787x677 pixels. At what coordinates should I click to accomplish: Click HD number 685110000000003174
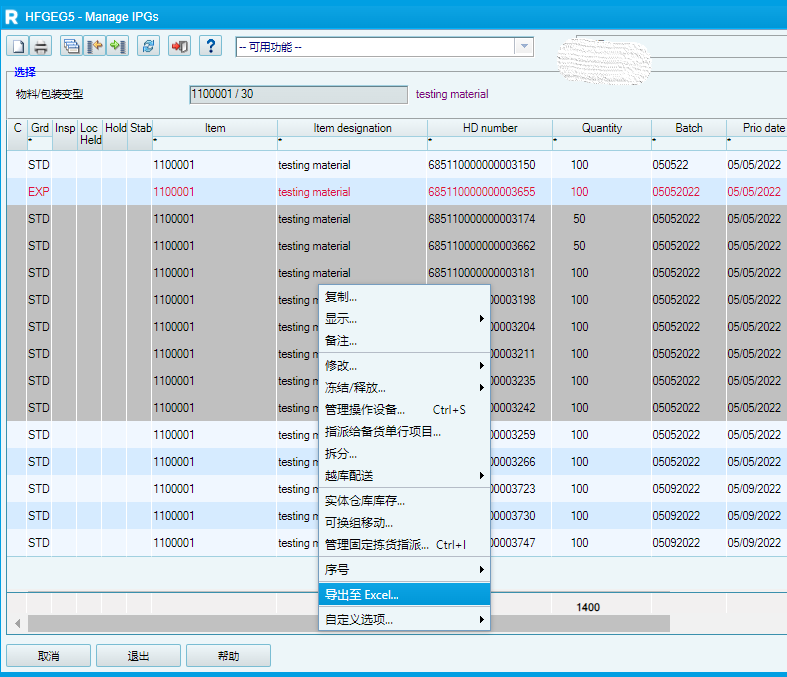coord(482,219)
